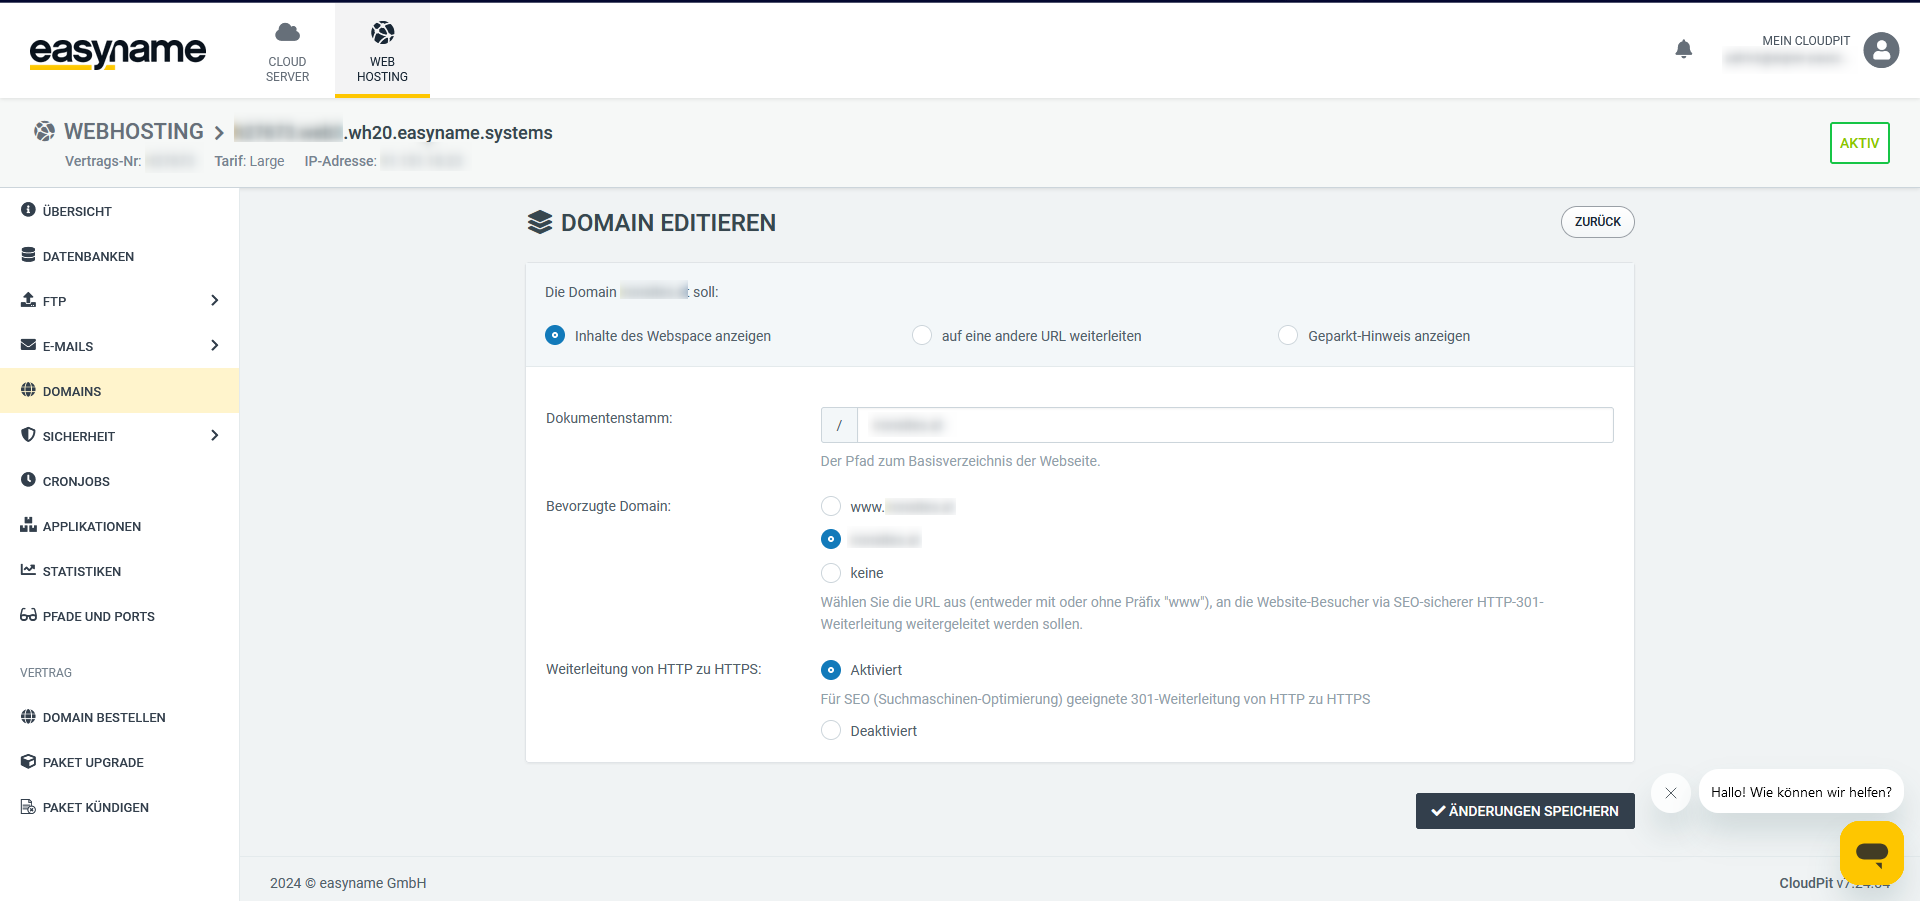Open the yellow chat widget bubble
The width and height of the screenshot is (1920, 901).
(x=1871, y=852)
